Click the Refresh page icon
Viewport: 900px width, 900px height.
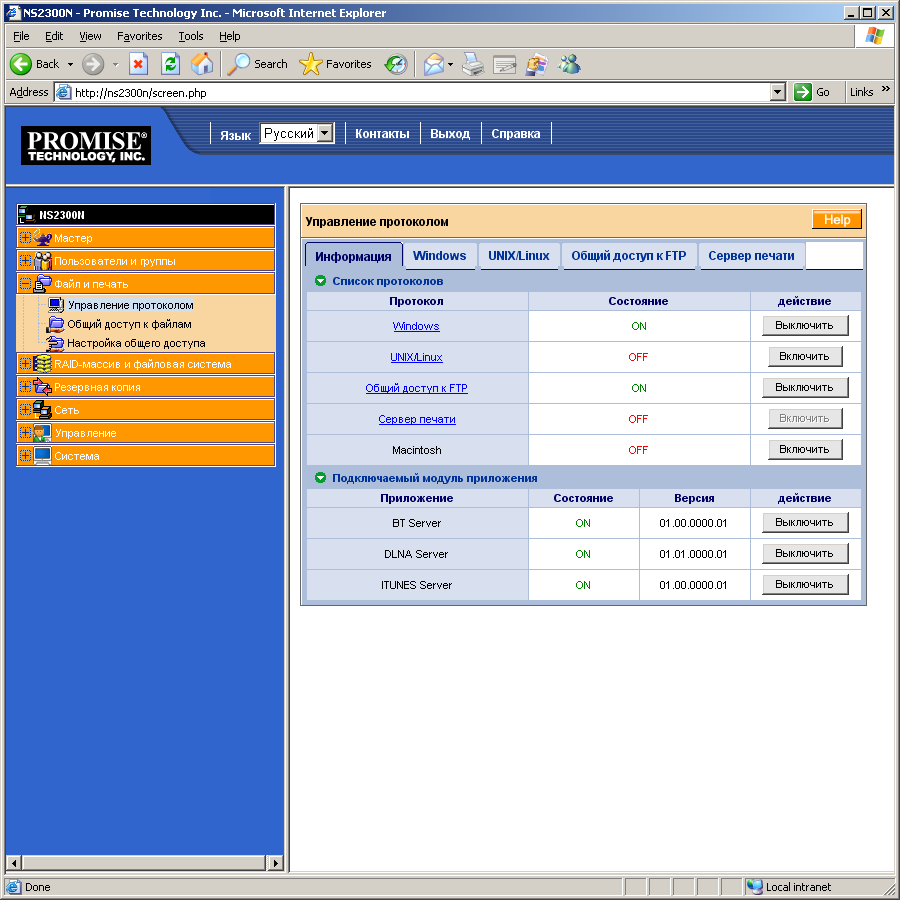(x=170, y=64)
